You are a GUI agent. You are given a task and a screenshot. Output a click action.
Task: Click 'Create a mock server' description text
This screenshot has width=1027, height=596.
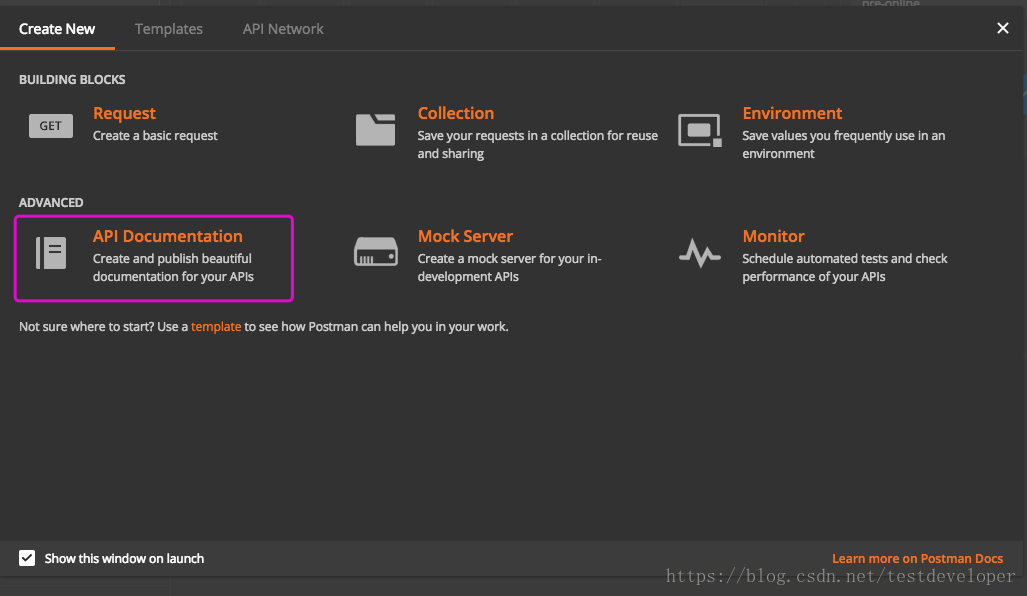tap(509, 267)
